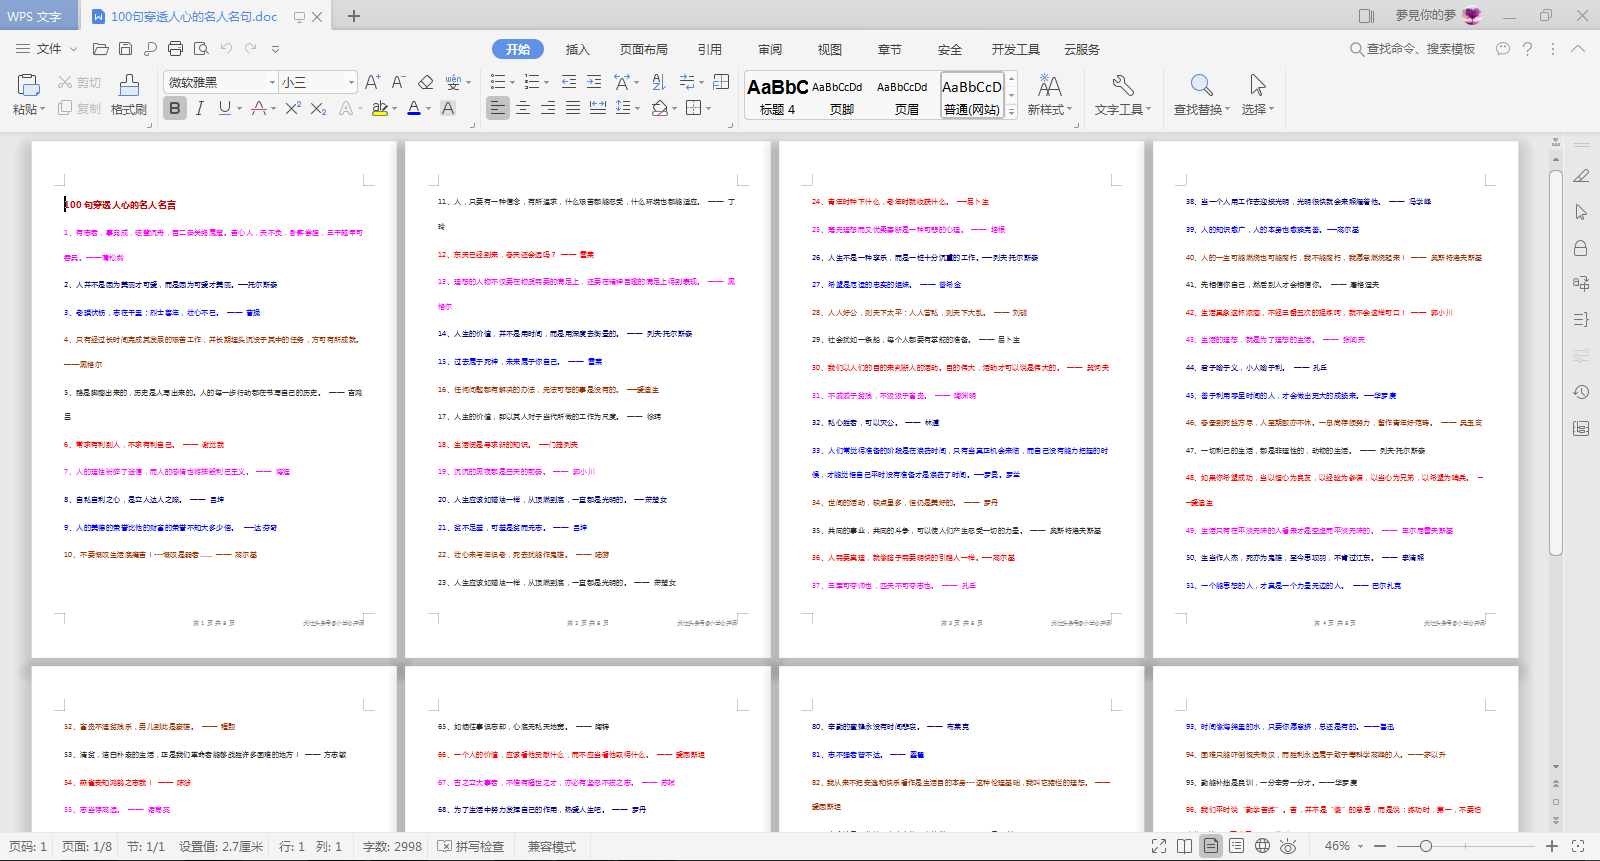Expand the bullet list dropdown arrow
The image size is (1600, 861).
click(x=512, y=83)
